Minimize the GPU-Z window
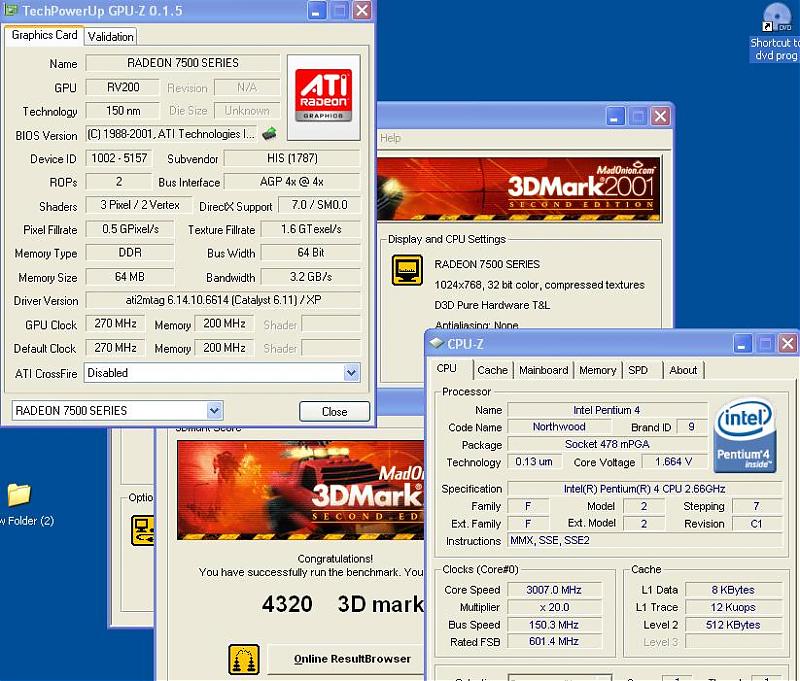This screenshot has height=681, width=800. (x=316, y=10)
